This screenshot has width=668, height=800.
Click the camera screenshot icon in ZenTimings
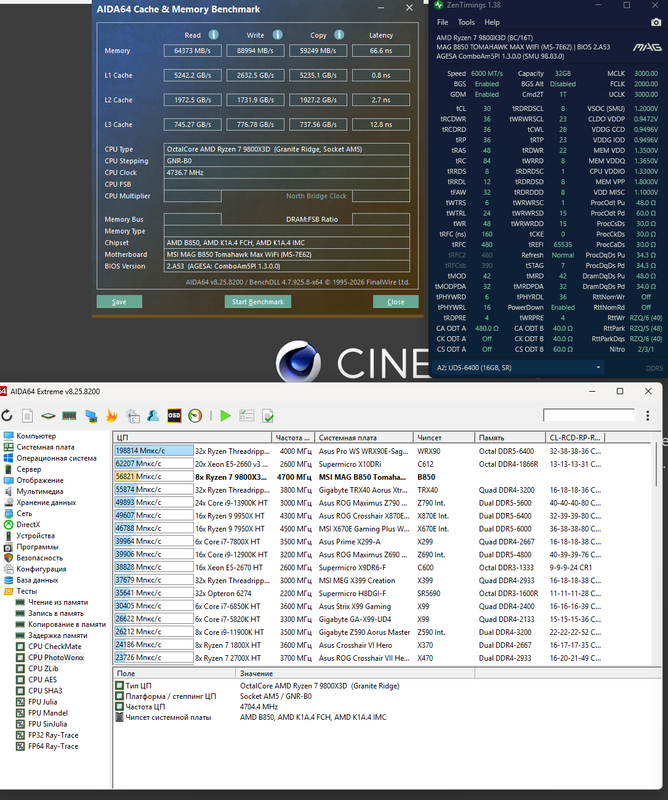(x=656, y=22)
